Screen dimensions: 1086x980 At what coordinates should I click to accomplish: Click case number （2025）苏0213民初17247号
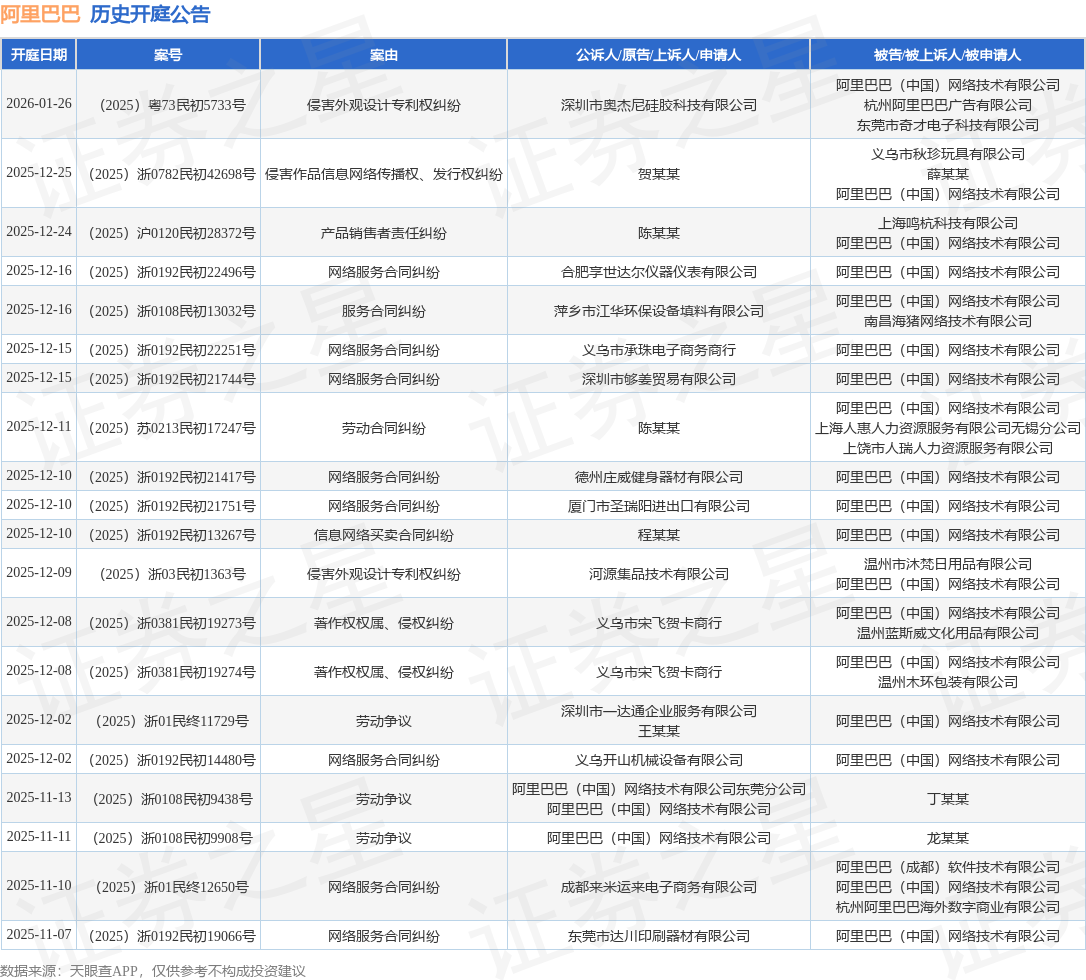[168, 429]
